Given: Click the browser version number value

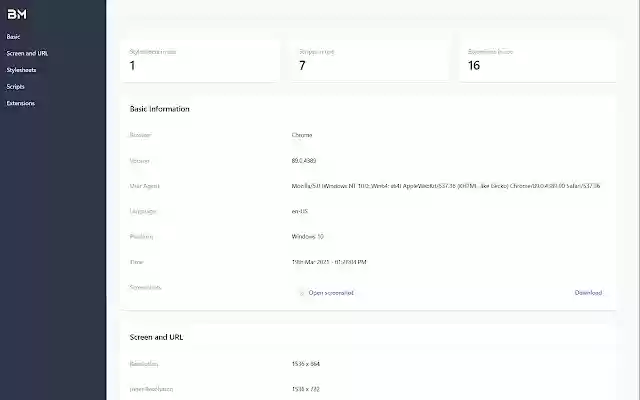Looking at the screenshot, I should coord(304,161).
